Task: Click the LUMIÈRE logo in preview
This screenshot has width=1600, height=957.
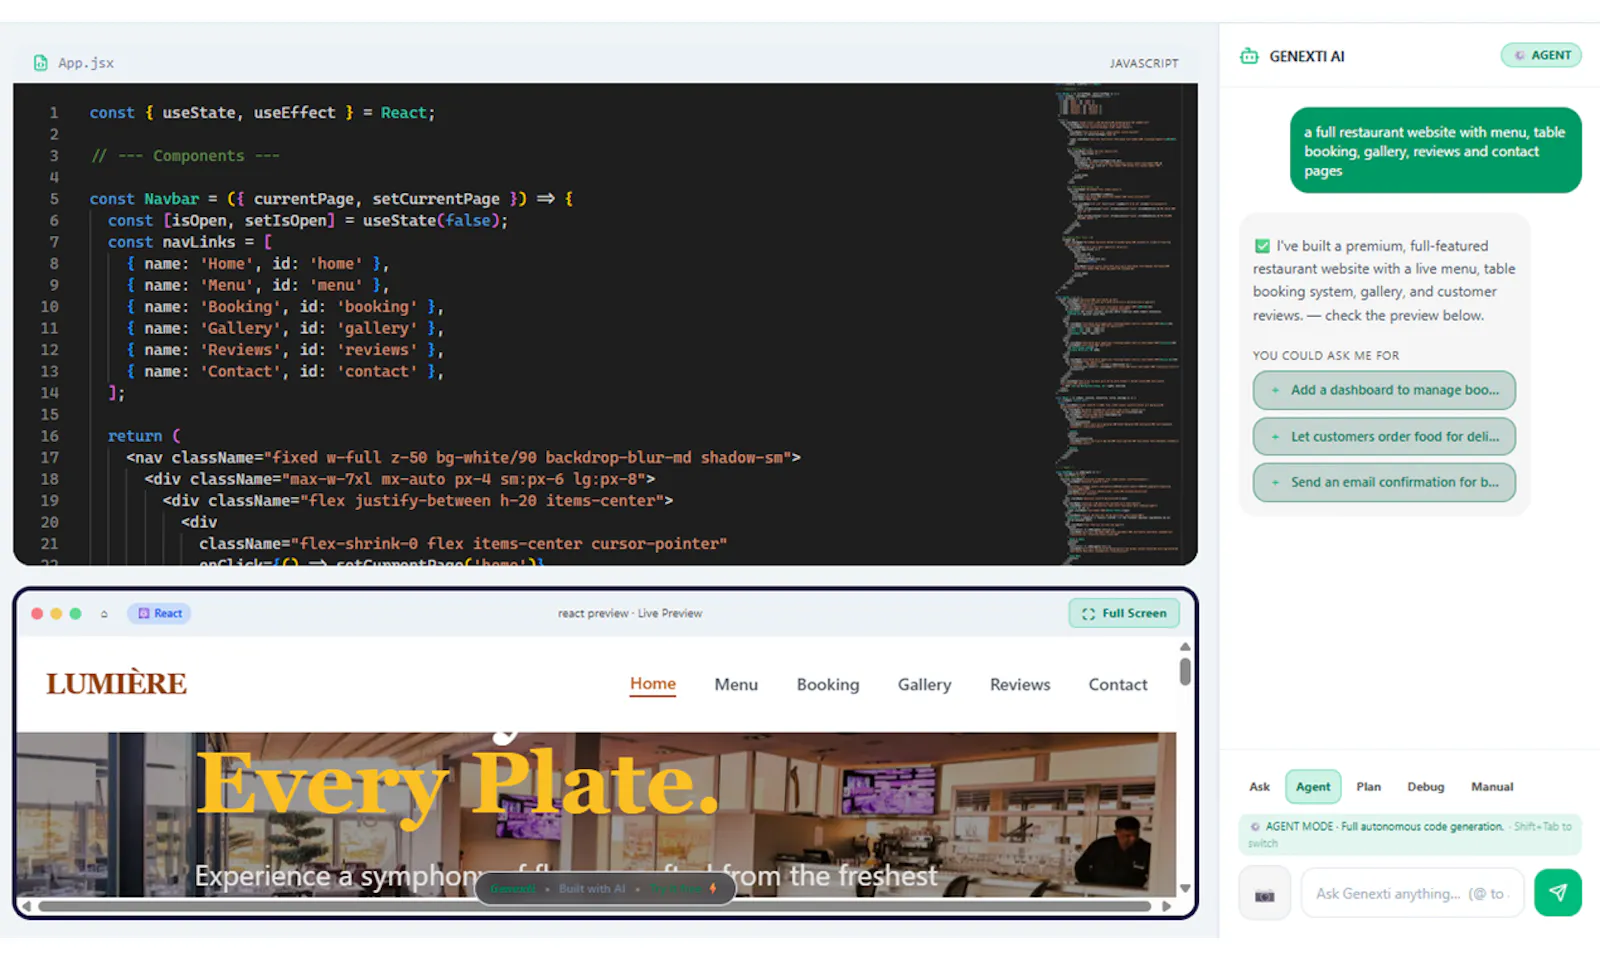Action: click(116, 684)
